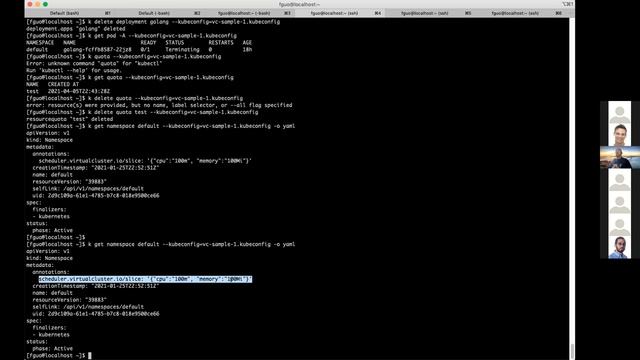Click the 'resourcequota "test" deleted' output line

tap(70, 119)
